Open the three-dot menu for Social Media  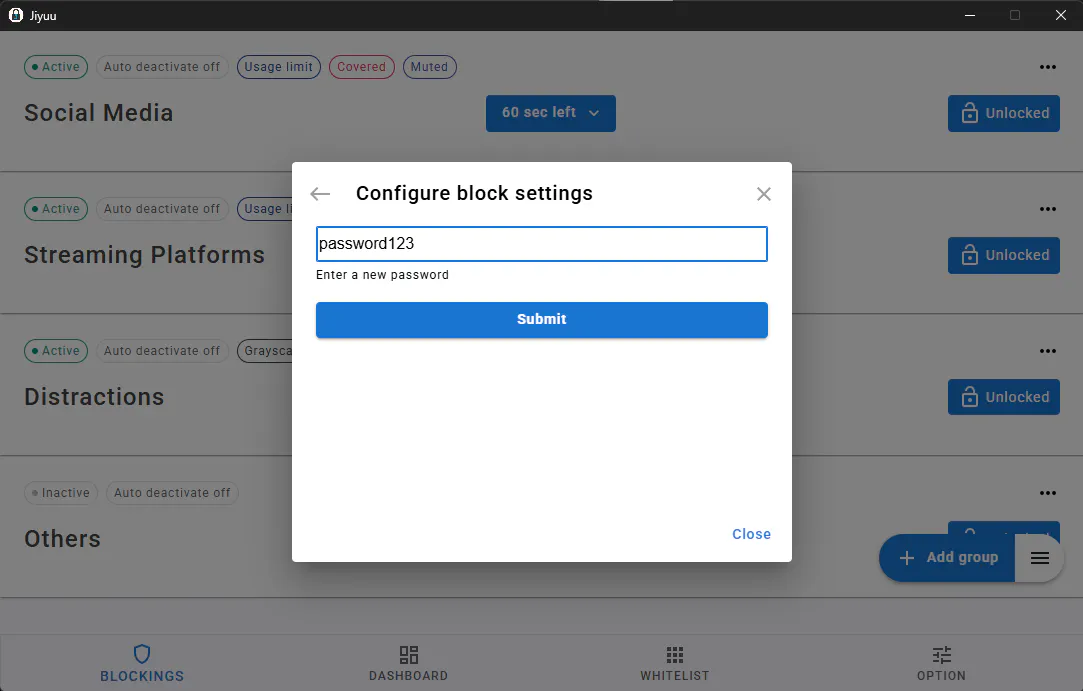[x=1047, y=67]
